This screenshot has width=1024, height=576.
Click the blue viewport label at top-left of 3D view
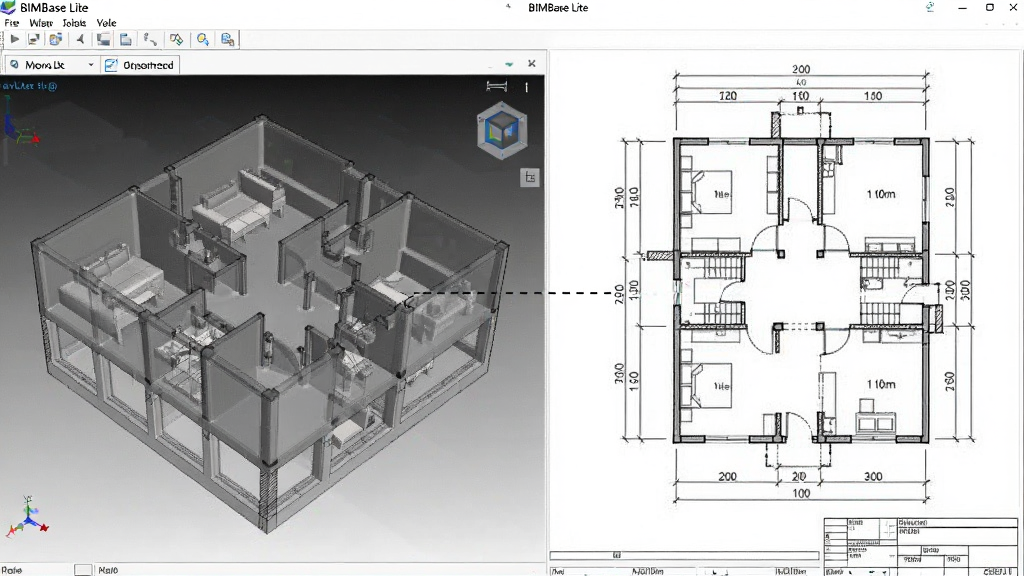[29, 86]
